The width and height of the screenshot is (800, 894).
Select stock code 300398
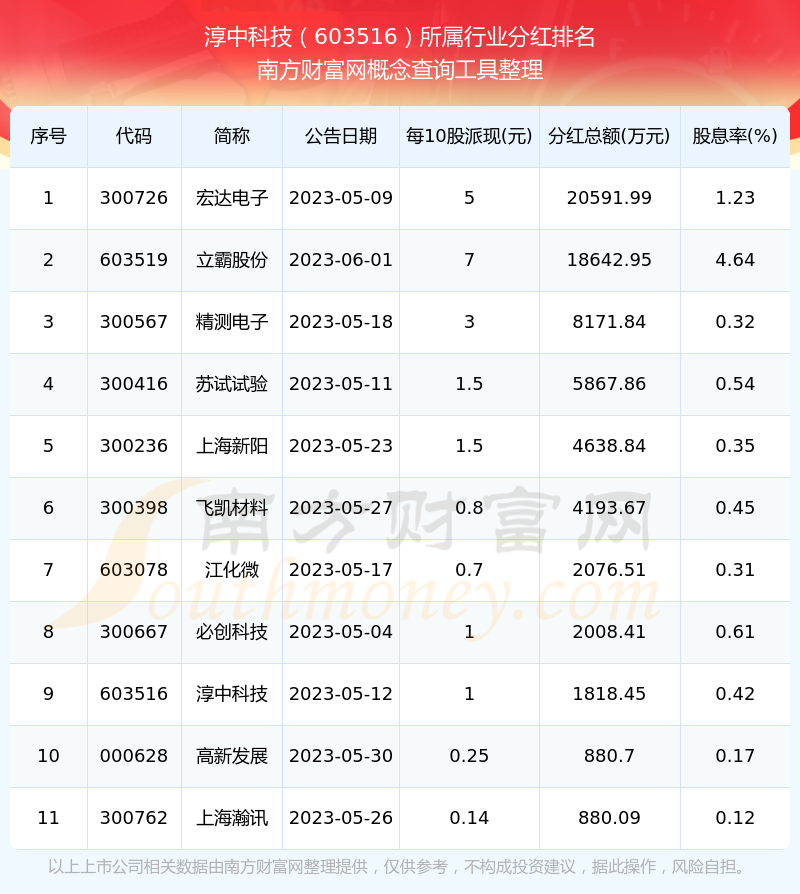pyautogui.click(x=134, y=508)
